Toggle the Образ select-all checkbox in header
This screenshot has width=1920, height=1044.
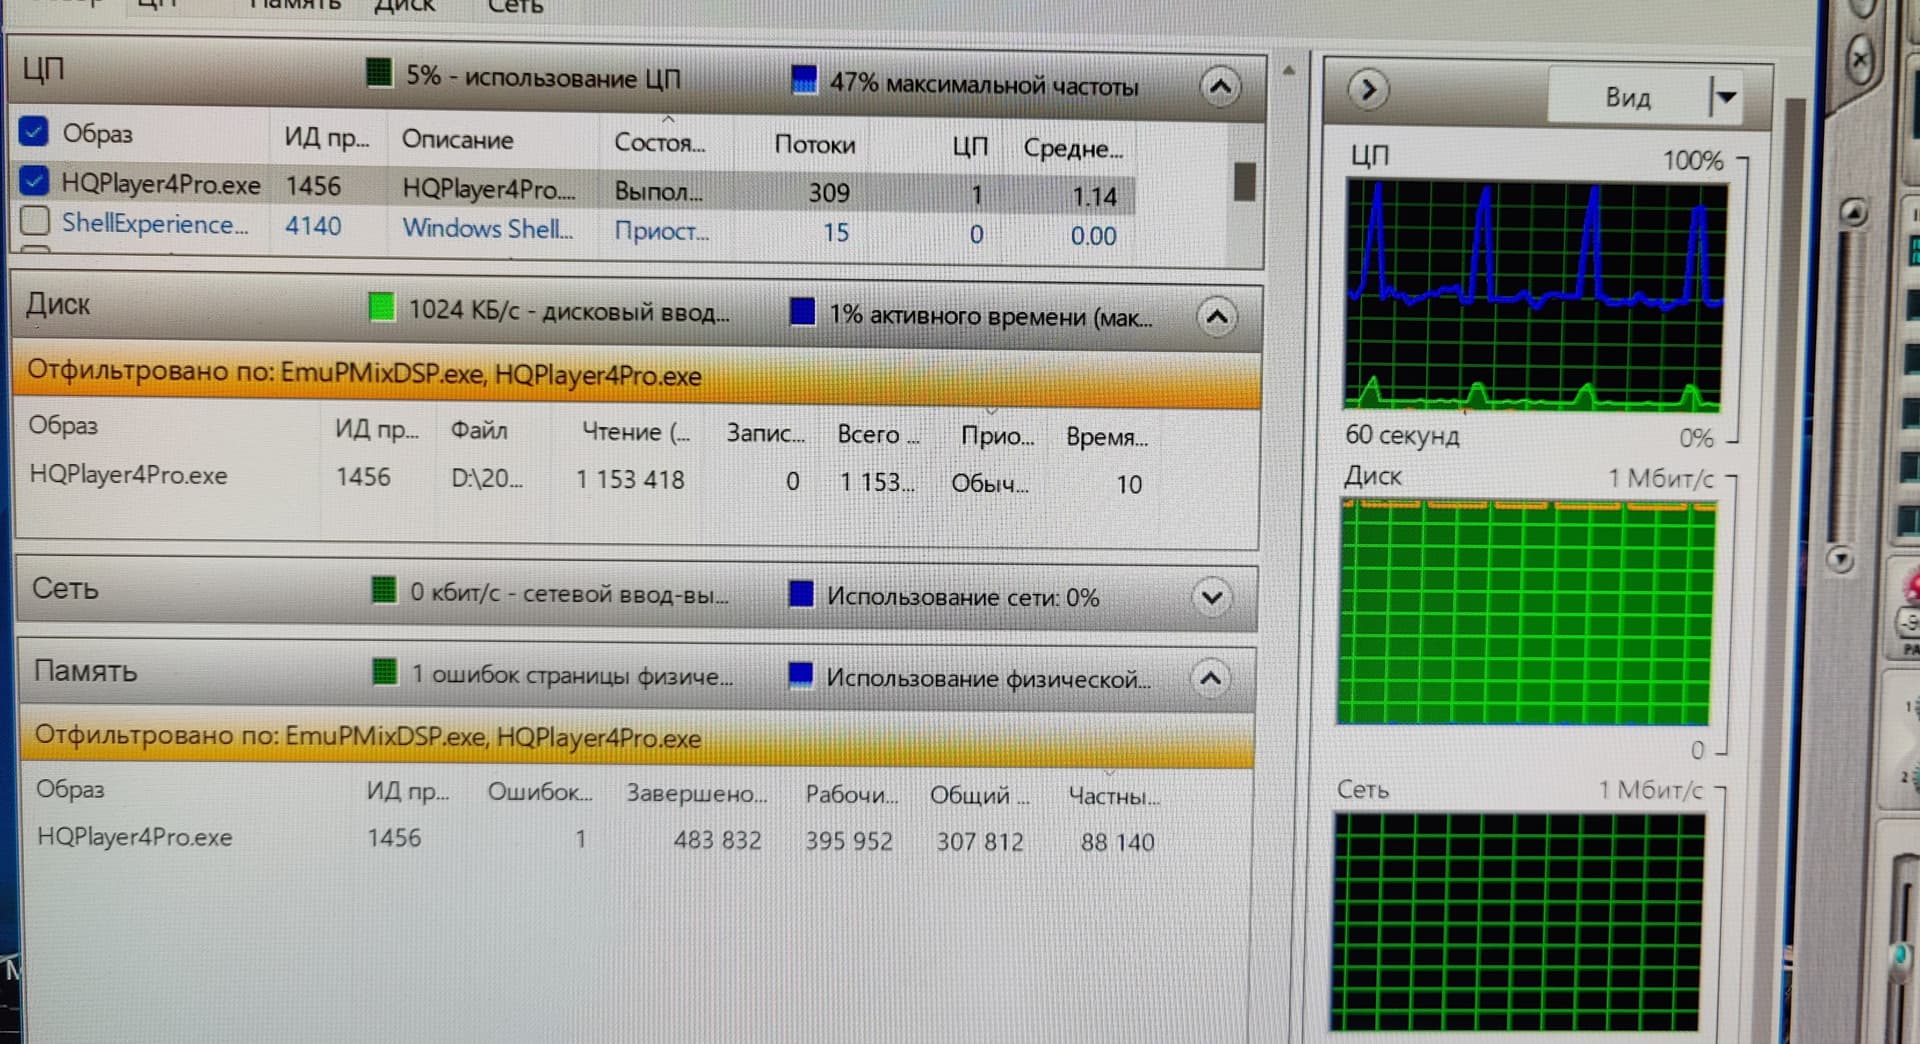click(34, 131)
